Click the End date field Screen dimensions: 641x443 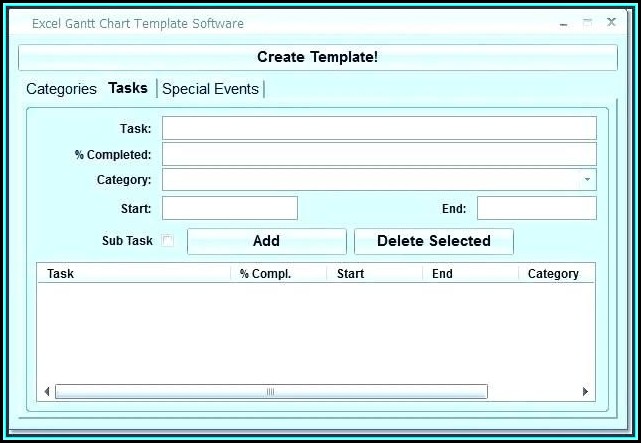pos(536,208)
